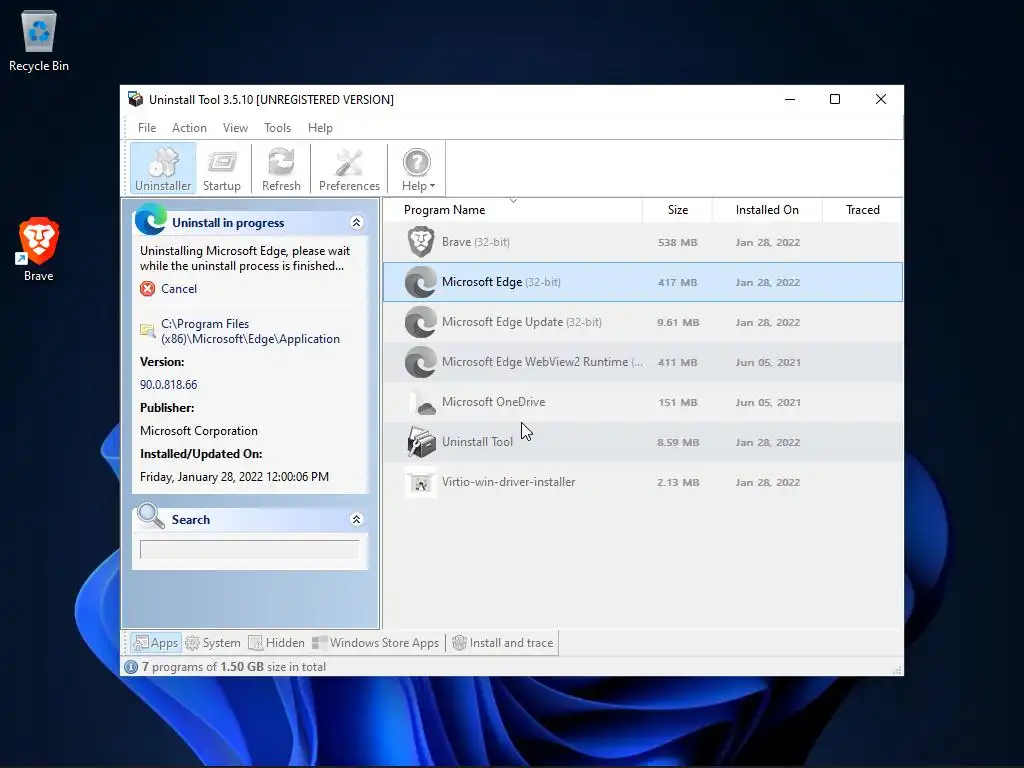Select the Brave (32-bit) program row
The width and height of the screenshot is (1024, 768).
tap(643, 242)
